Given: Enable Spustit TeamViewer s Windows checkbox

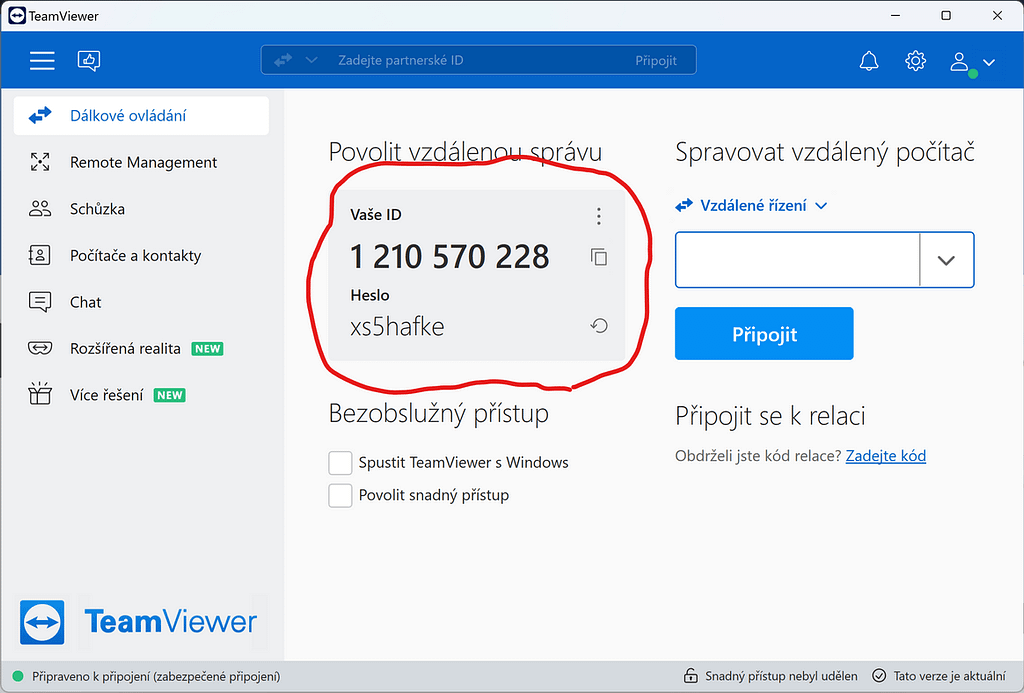Looking at the screenshot, I should pos(340,463).
